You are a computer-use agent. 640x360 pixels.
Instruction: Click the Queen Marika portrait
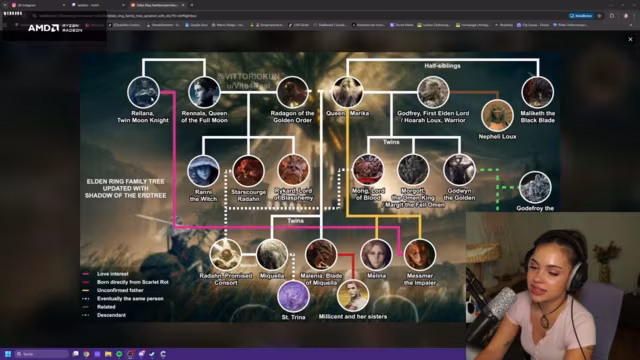pos(347,92)
